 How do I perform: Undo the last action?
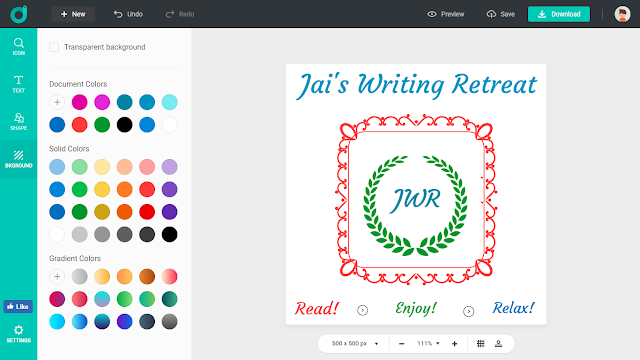pos(128,14)
